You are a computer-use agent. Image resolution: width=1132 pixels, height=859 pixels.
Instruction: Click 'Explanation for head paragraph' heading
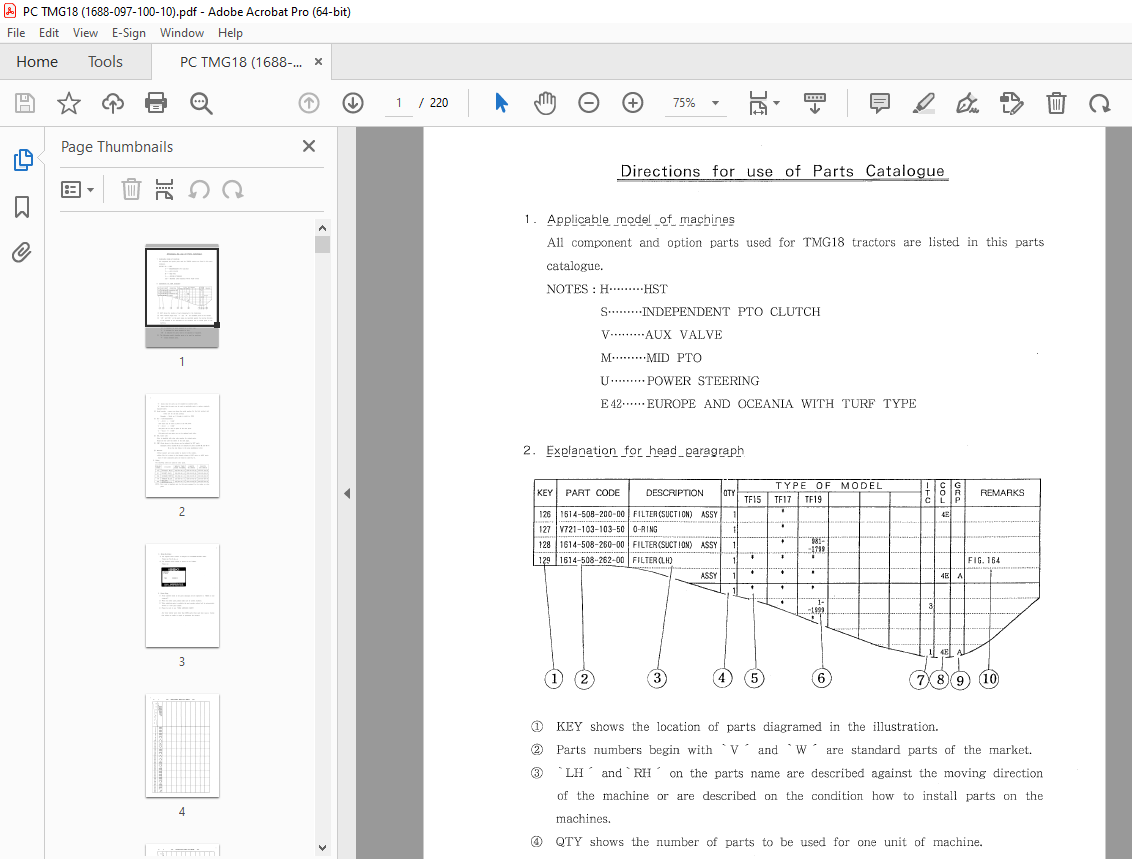tap(645, 450)
